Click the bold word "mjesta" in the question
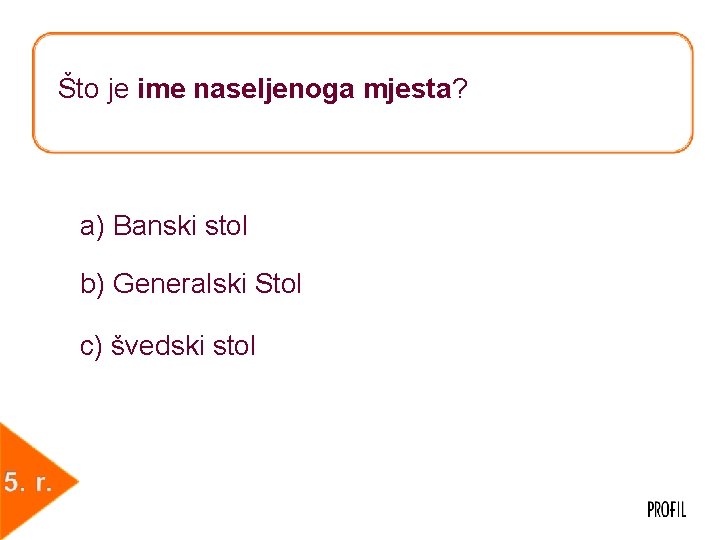720x540 pixels. point(408,90)
